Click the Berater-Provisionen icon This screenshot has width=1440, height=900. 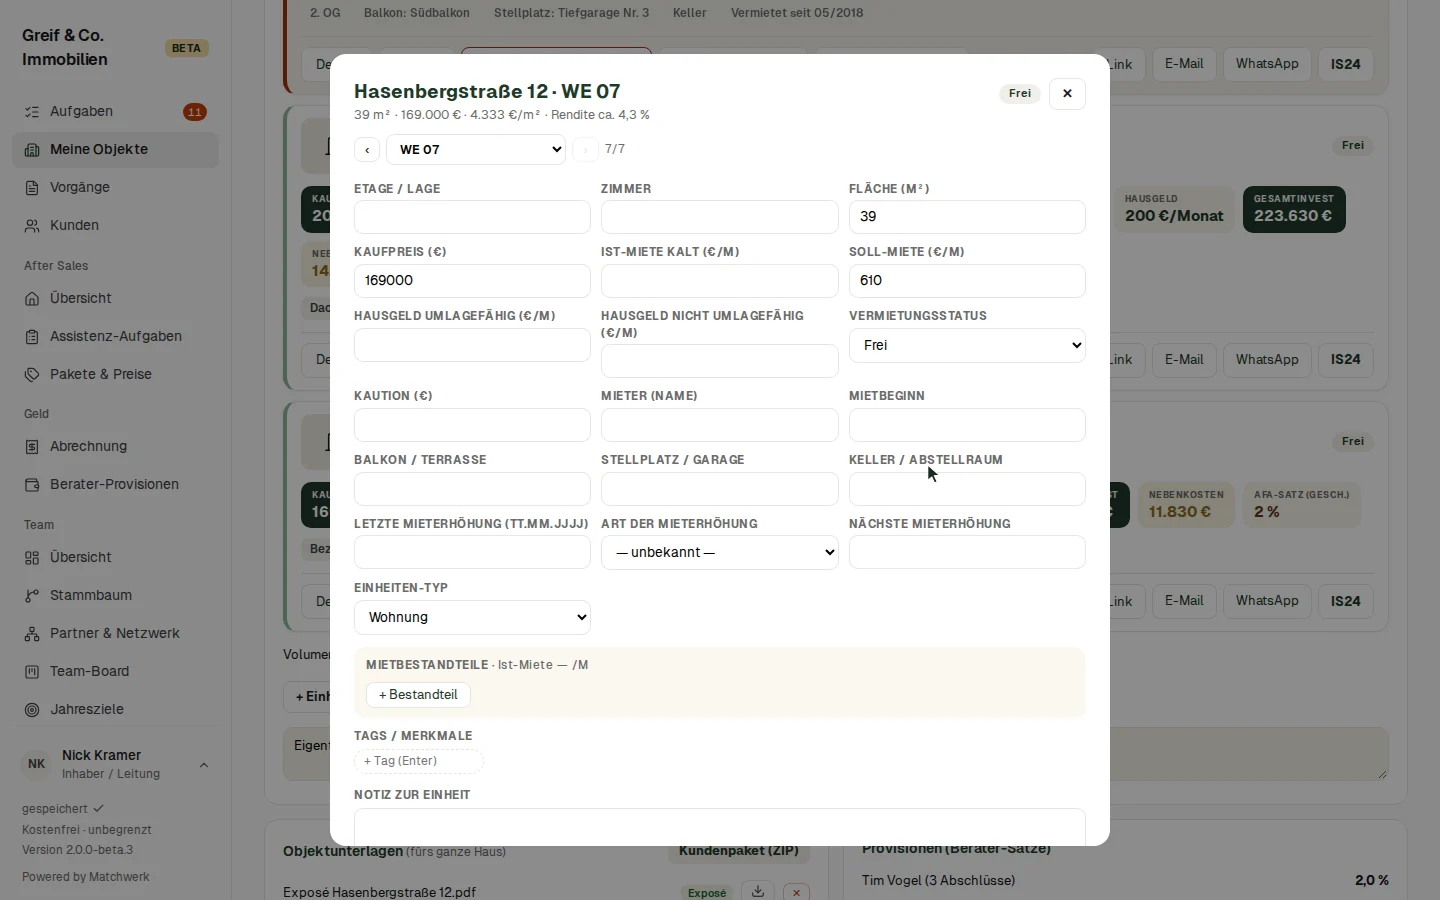point(32,485)
